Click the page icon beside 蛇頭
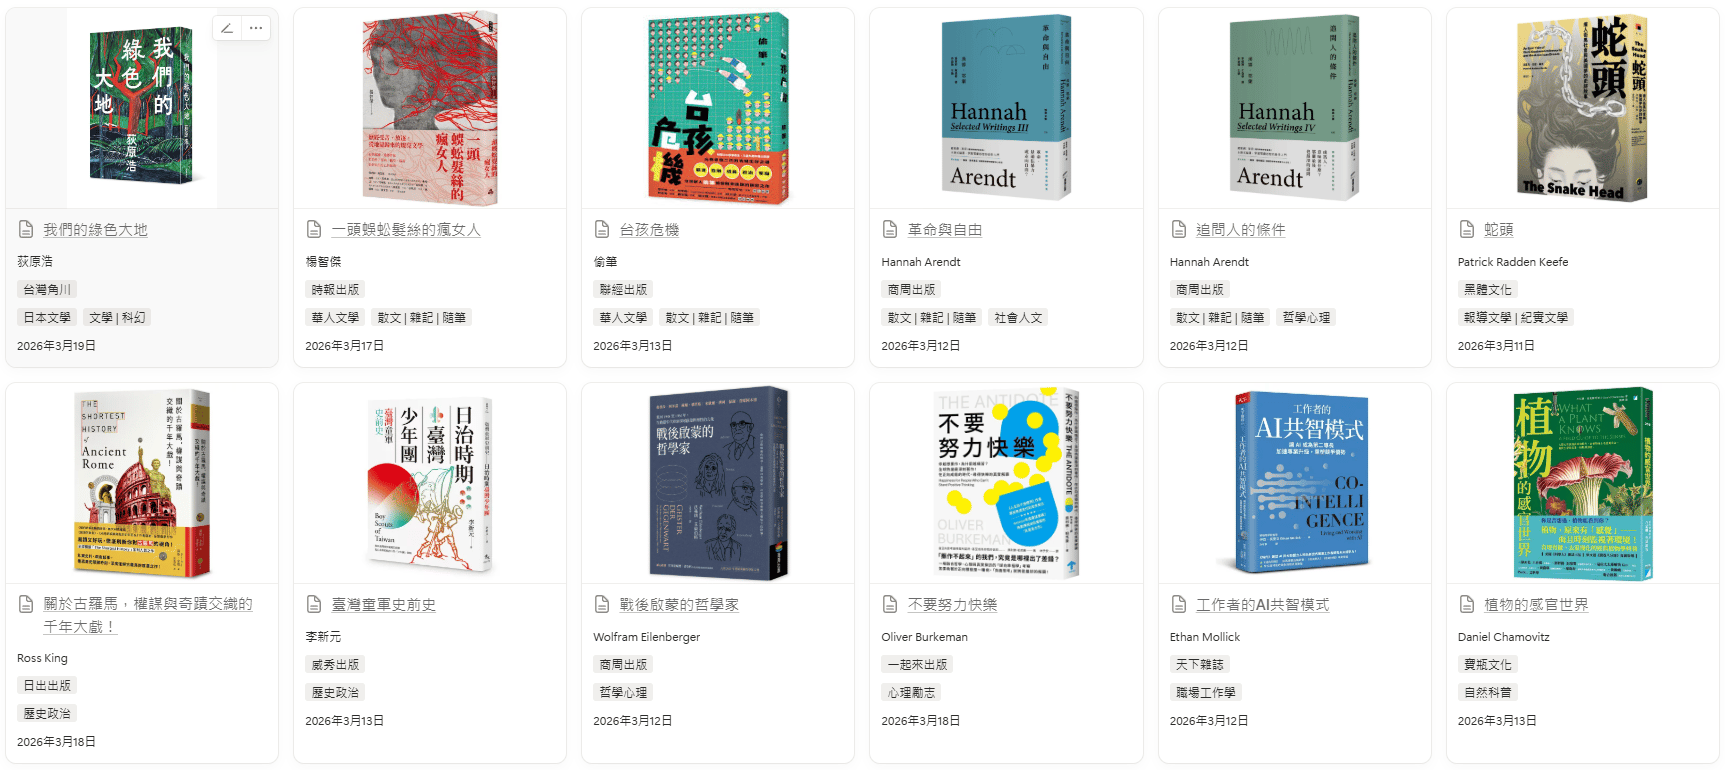Viewport: 1725px width, 770px height. point(1467,229)
